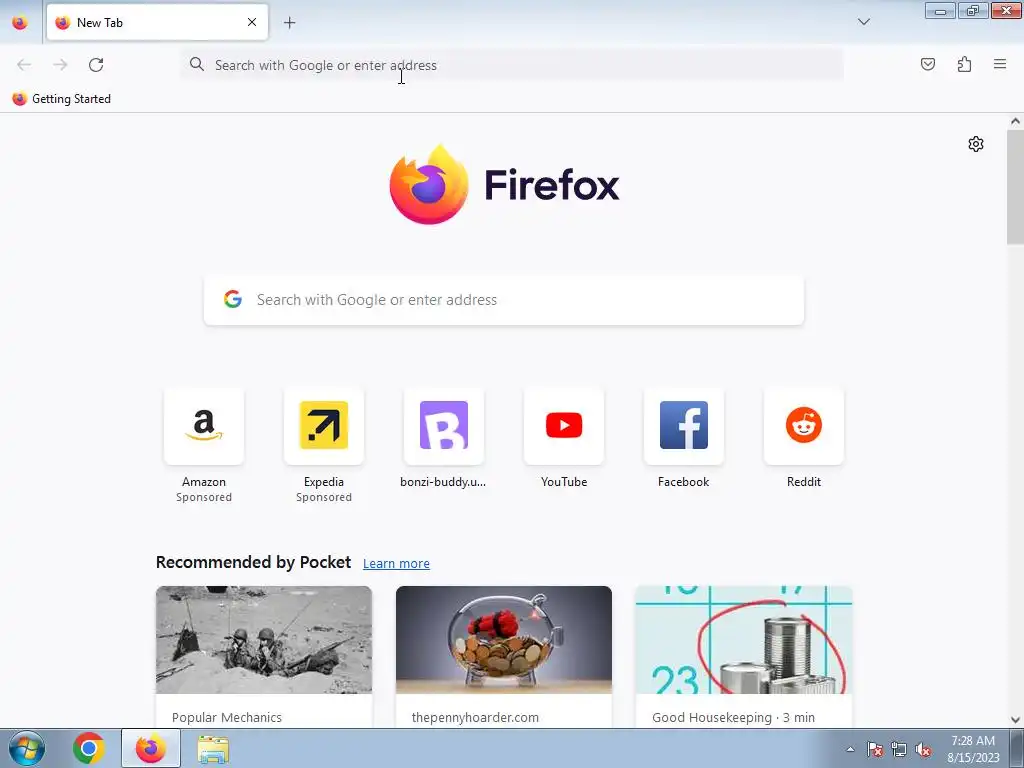Viewport: 1024px width, 768px height.
Task: Focus the top address bar field
Action: pyautogui.click(x=512, y=65)
